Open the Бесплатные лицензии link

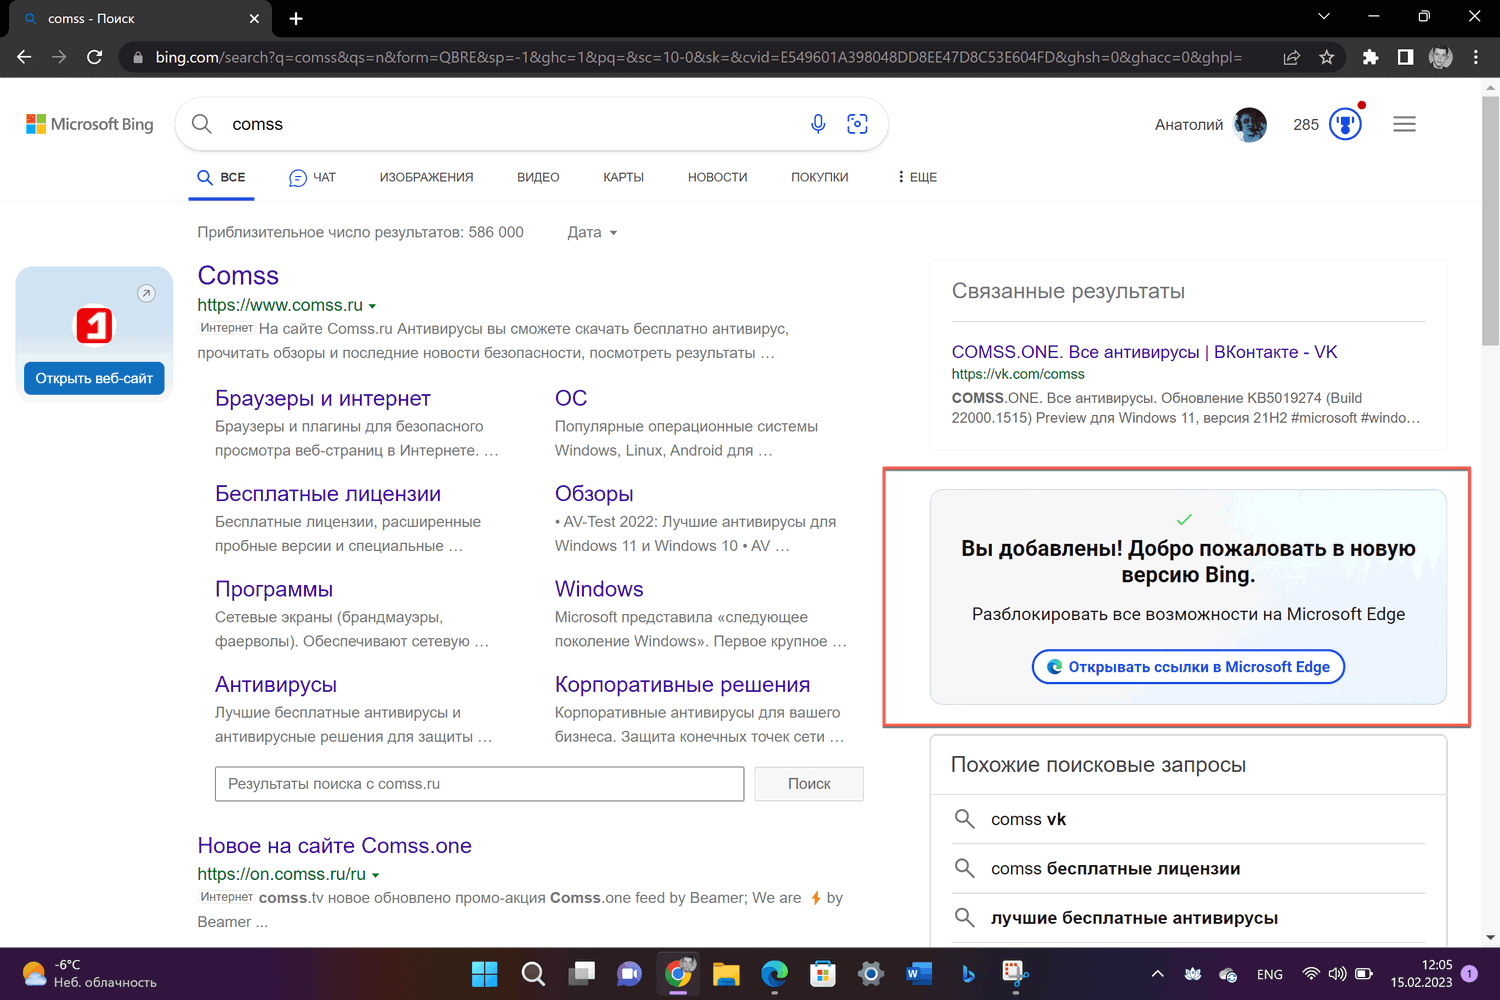tap(328, 494)
